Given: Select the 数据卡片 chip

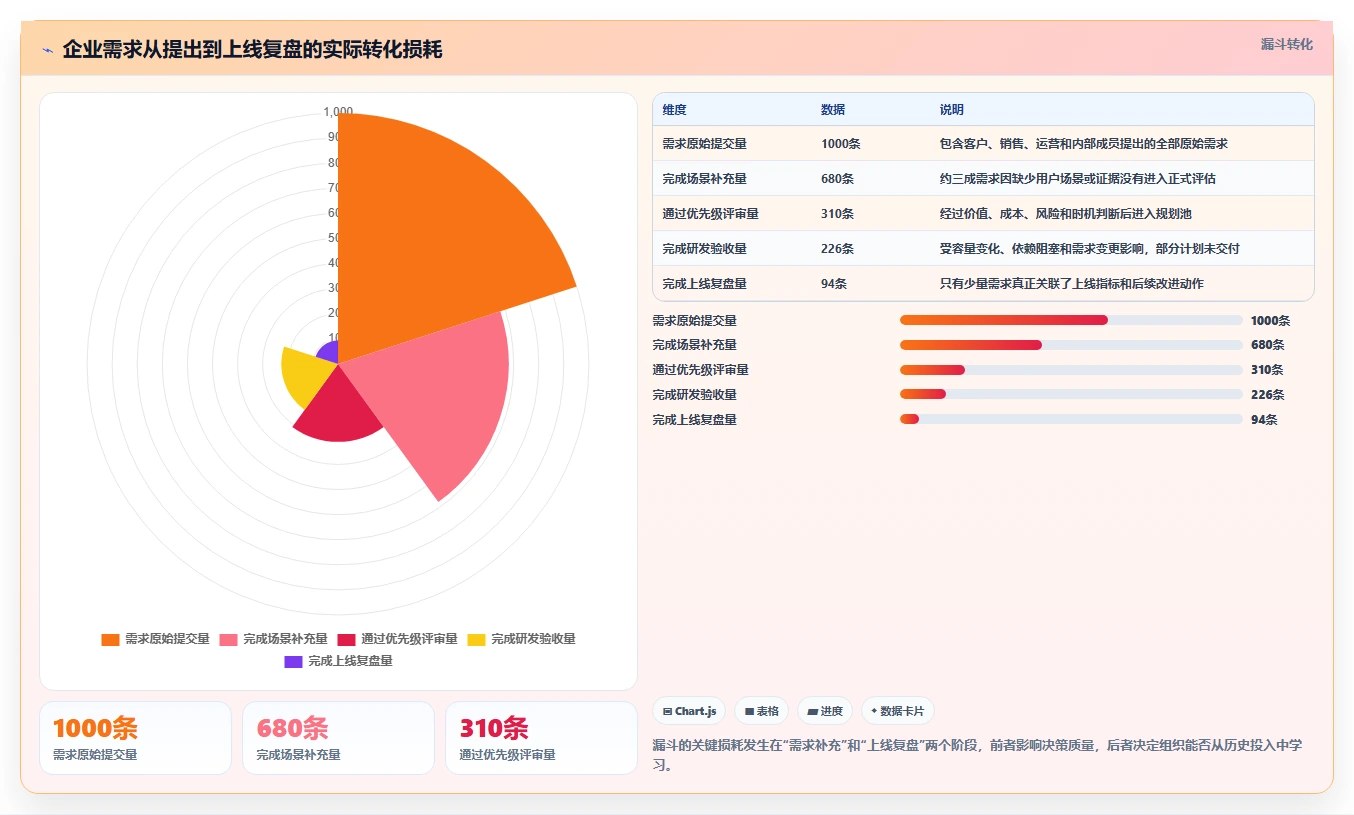Looking at the screenshot, I should [897, 711].
